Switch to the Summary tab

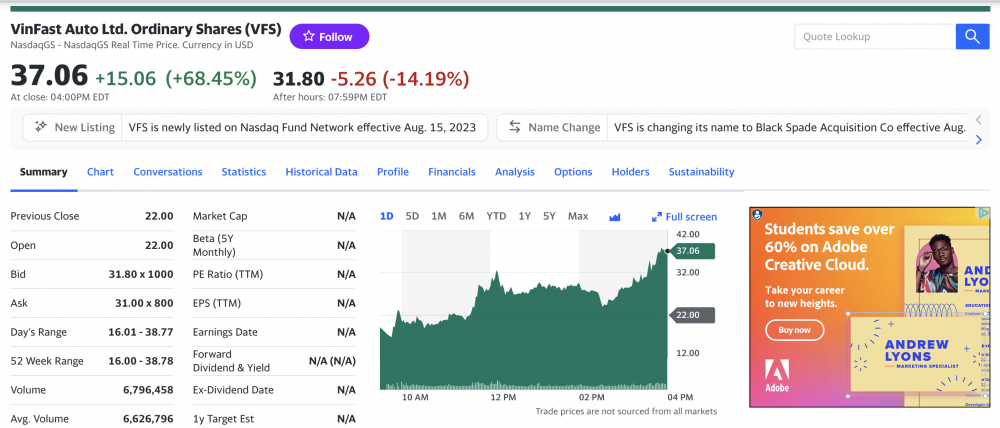pos(43,172)
